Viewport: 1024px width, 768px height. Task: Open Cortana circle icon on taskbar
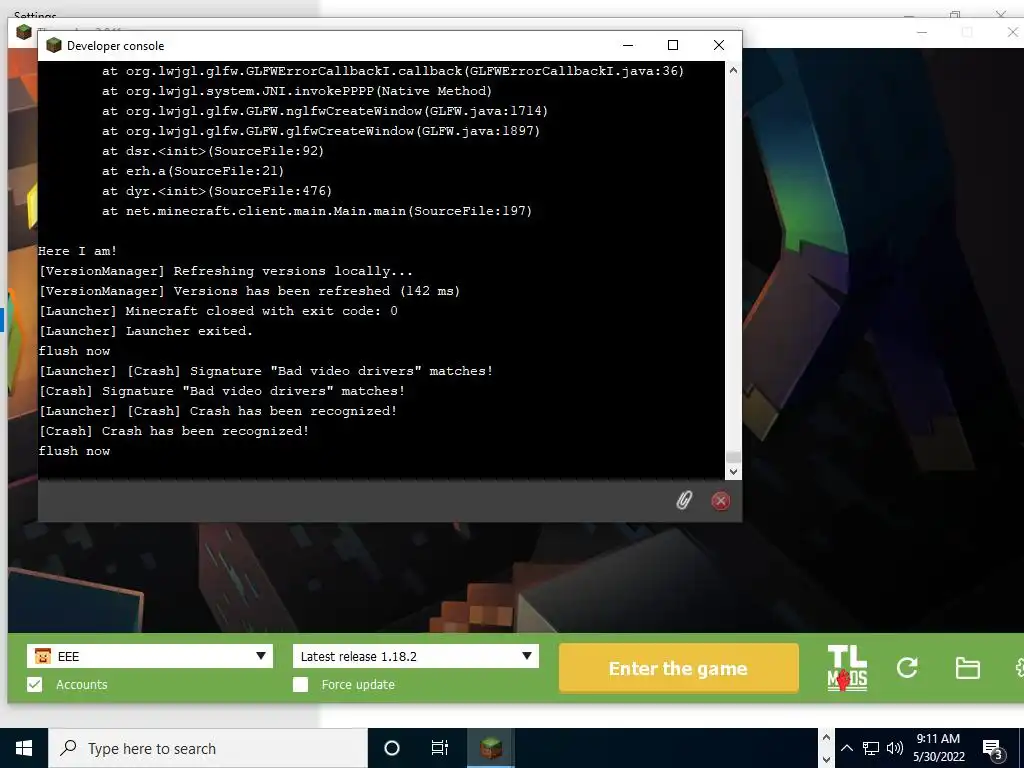(x=392, y=748)
